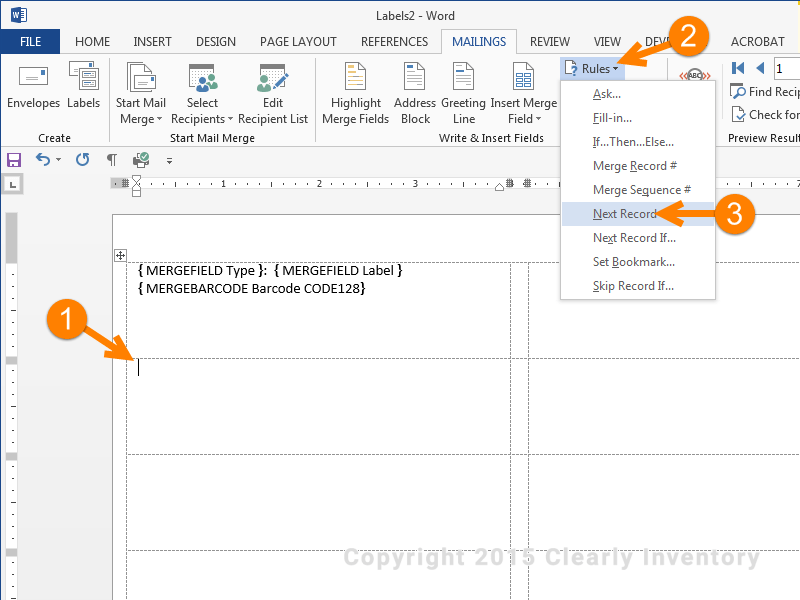Toggle Highlight Merge Fields
800x600 pixels.
pos(356,94)
